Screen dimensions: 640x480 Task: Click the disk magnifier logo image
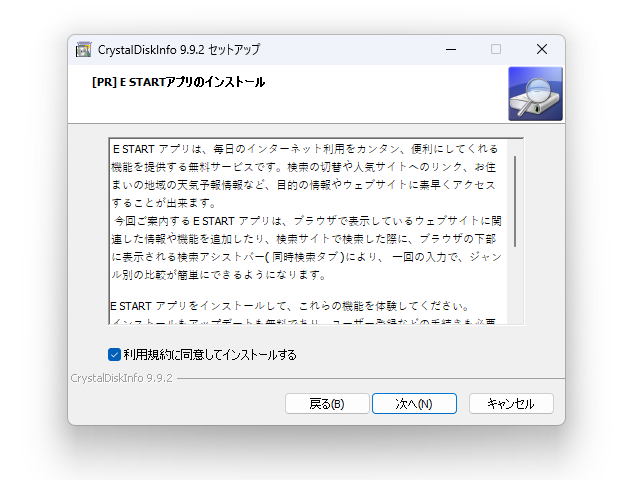pos(535,94)
